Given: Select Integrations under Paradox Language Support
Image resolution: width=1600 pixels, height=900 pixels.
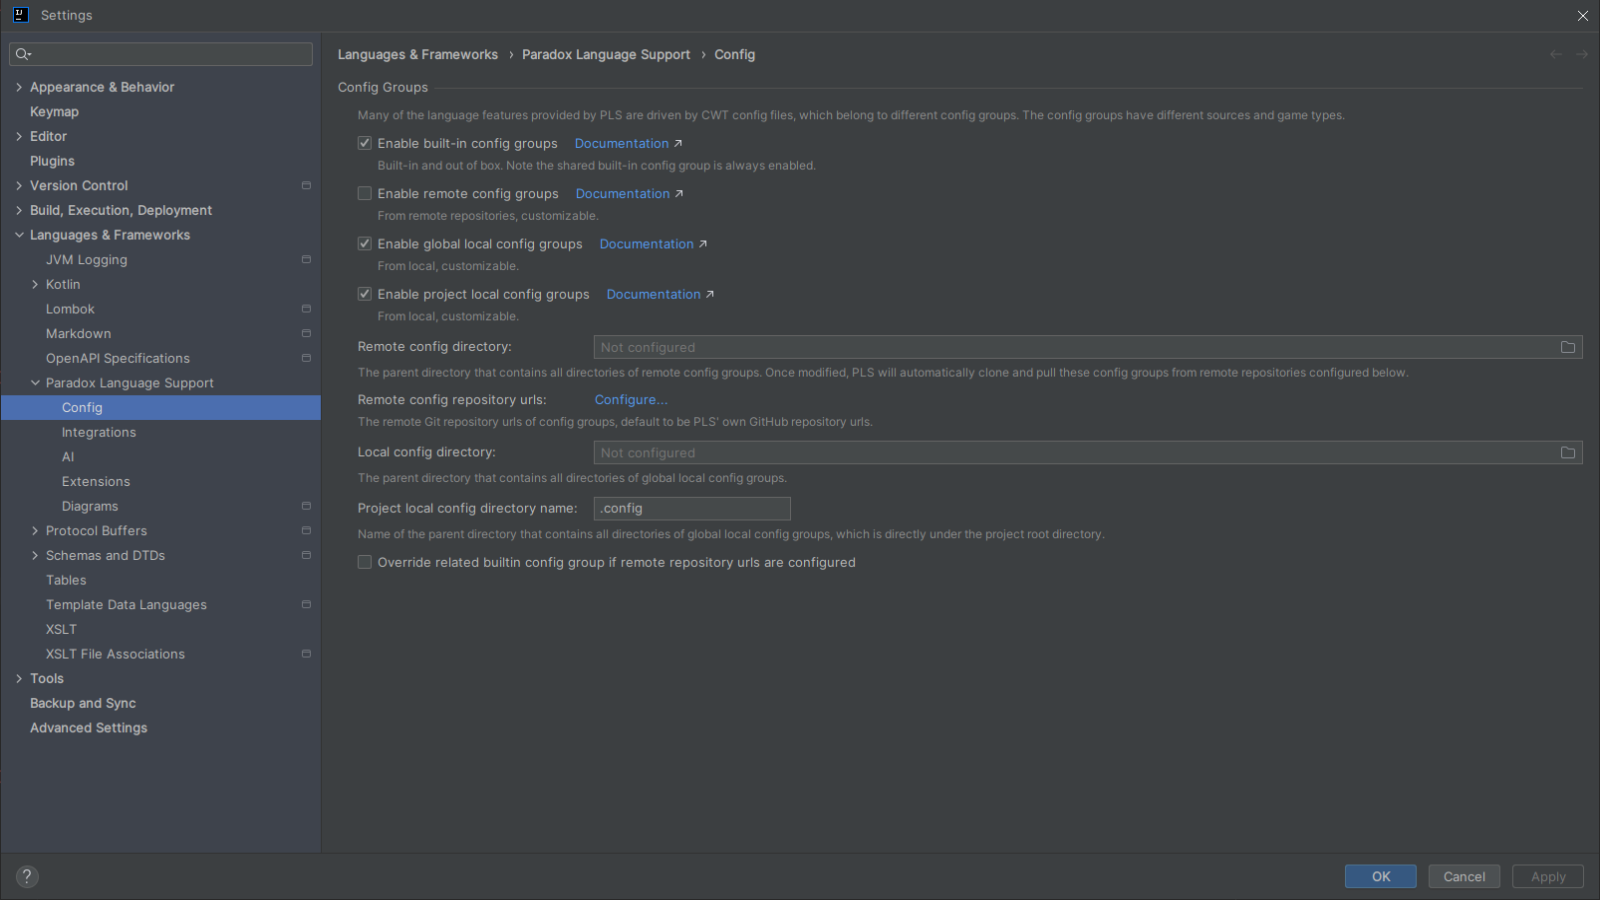Looking at the screenshot, I should tap(98, 432).
